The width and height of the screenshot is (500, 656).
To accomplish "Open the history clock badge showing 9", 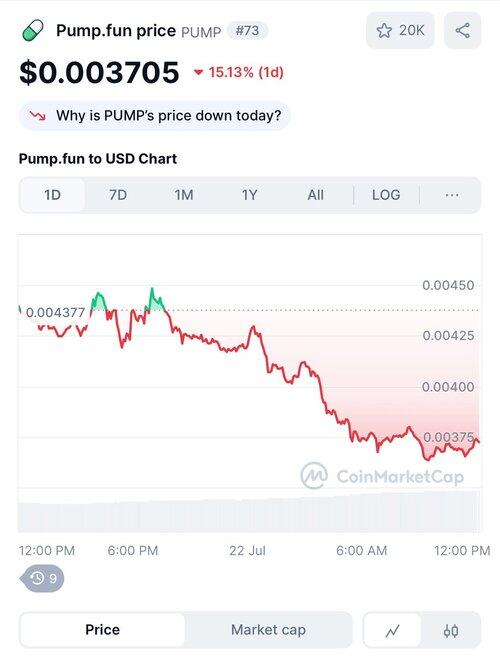I will [x=42, y=578].
